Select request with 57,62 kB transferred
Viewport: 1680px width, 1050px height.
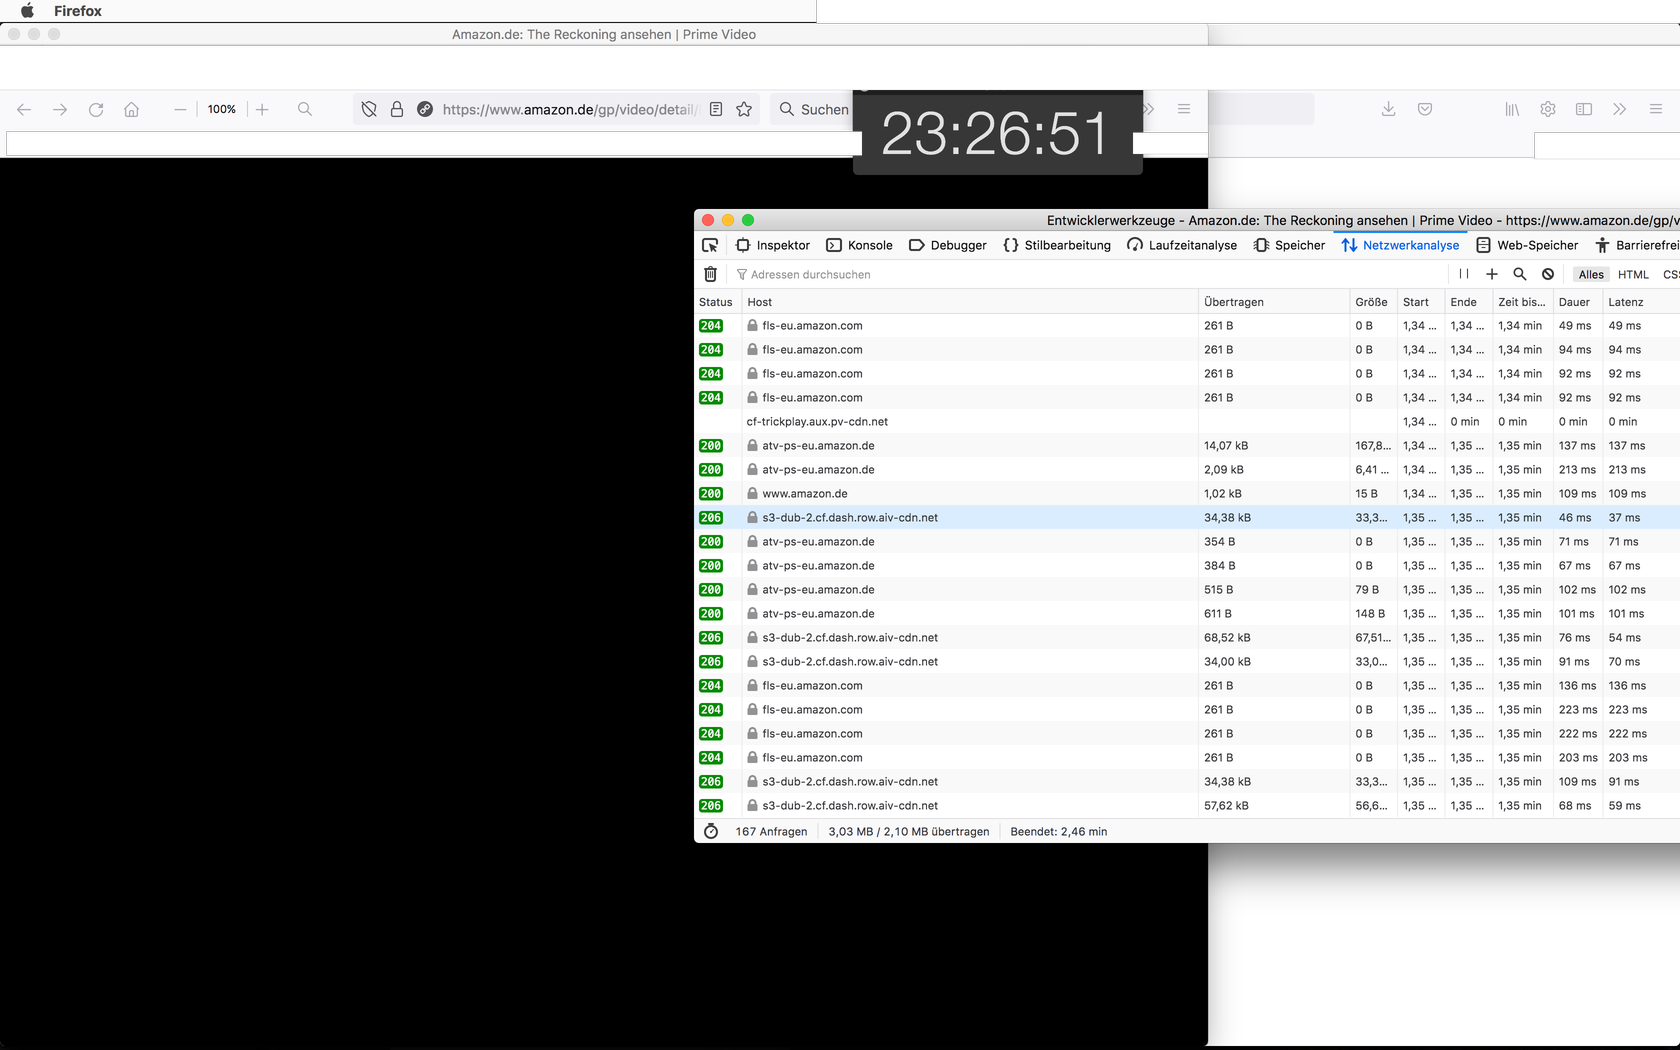(1187, 806)
